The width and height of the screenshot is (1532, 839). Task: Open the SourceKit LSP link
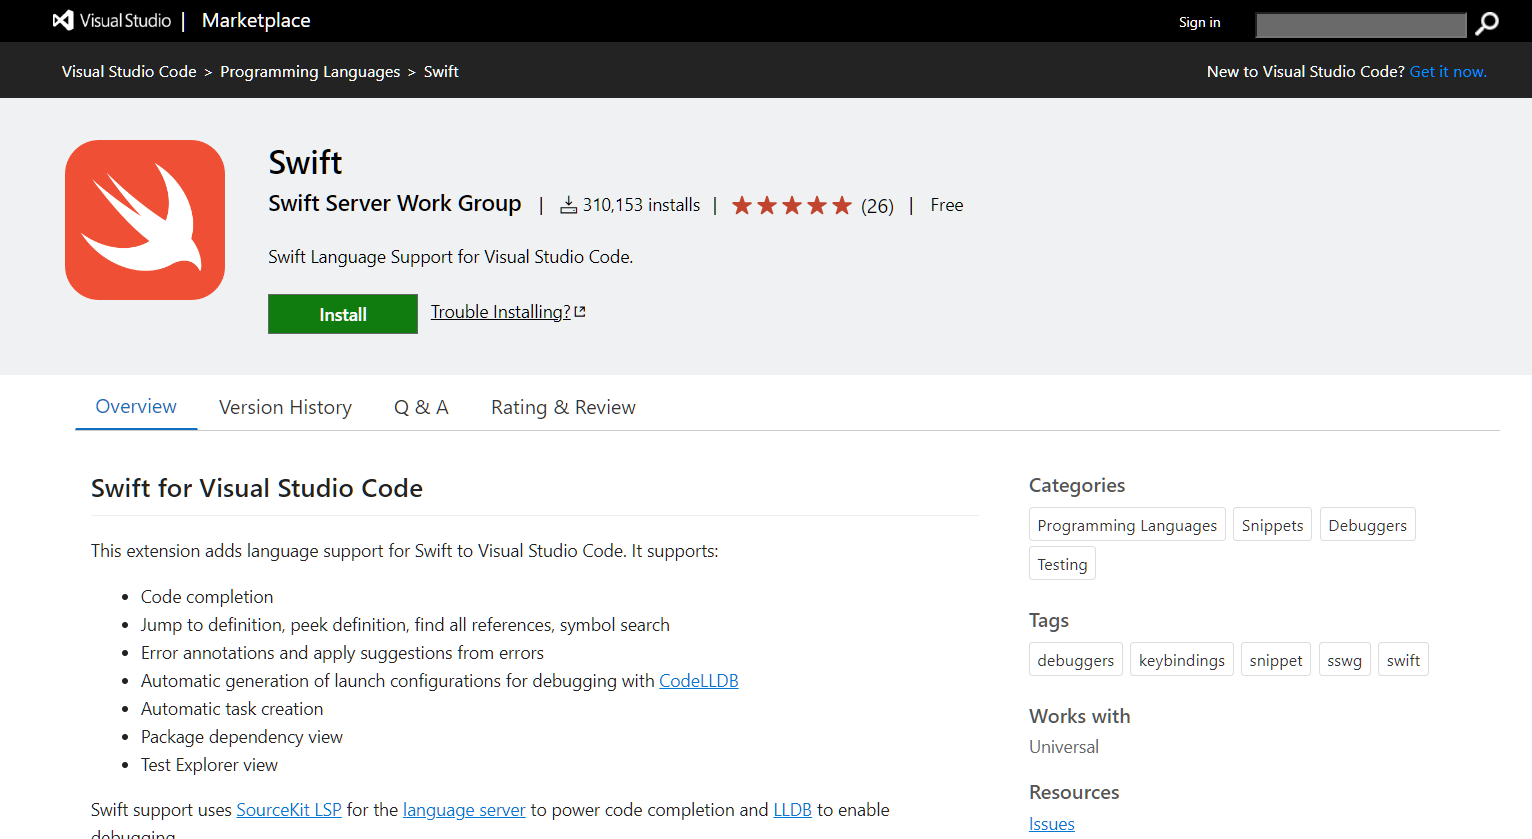coord(289,810)
